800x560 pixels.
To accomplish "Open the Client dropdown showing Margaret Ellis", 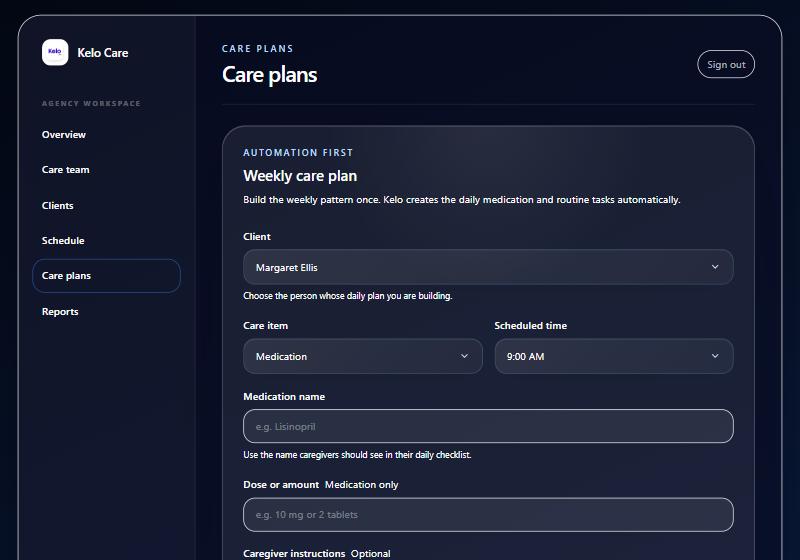I will pyautogui.click(x=488, y=267).
